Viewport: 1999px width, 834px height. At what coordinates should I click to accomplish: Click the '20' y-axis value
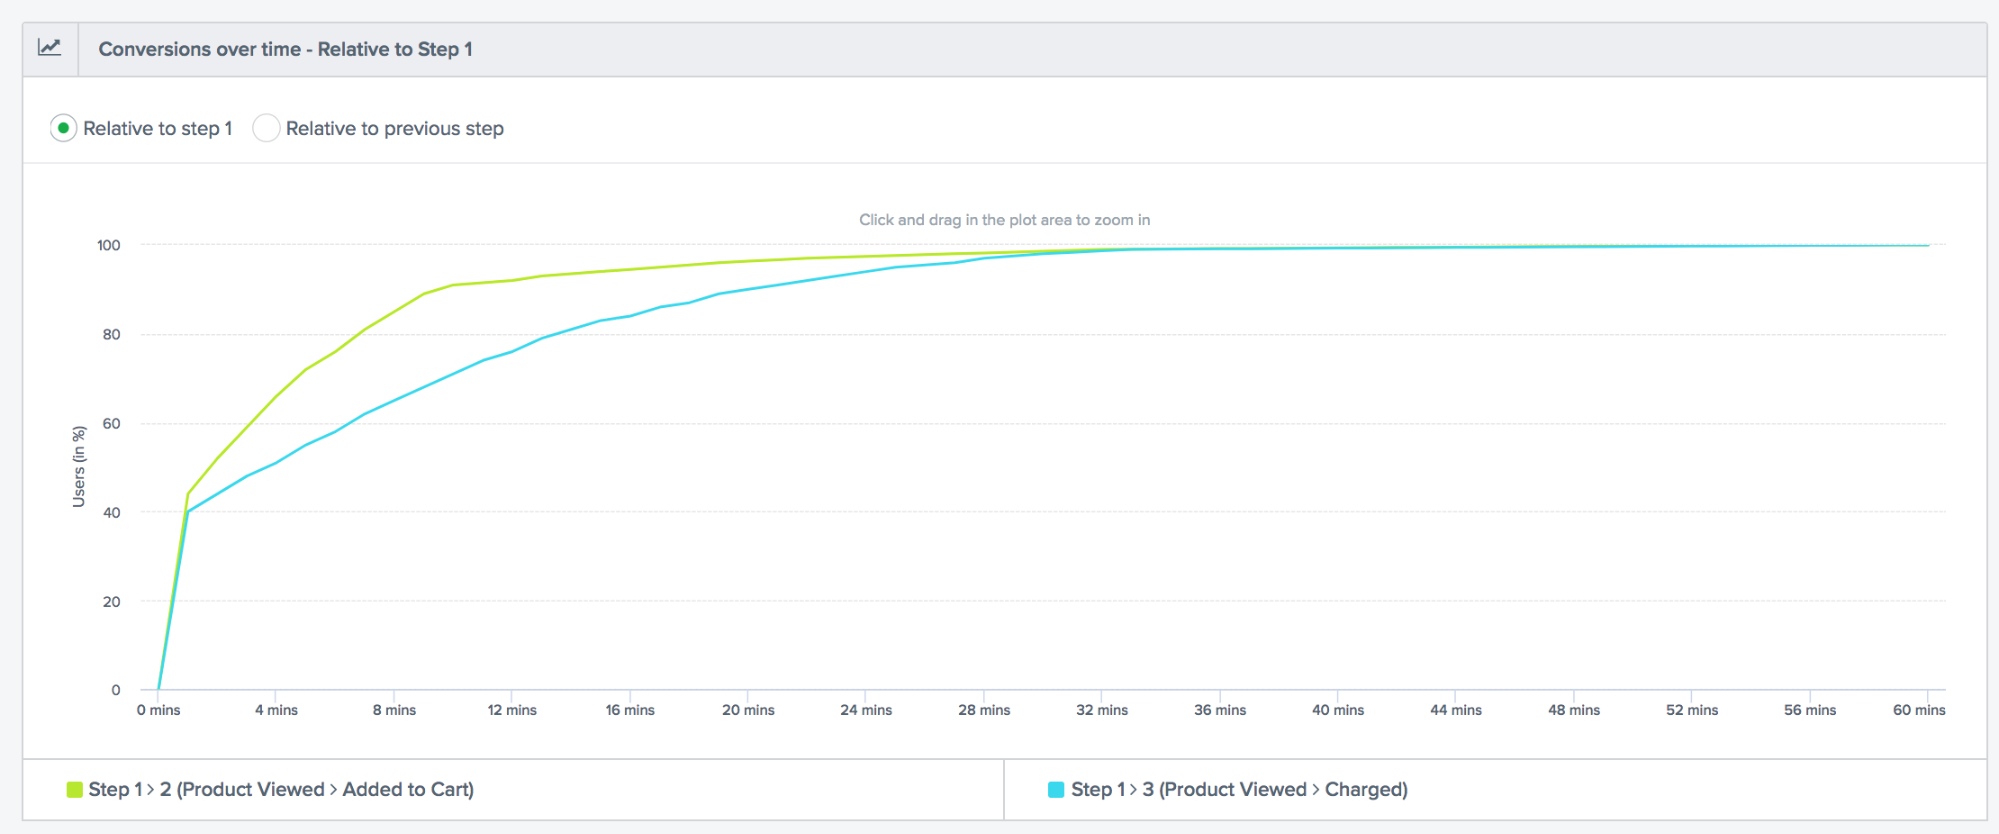(x=111, y=601)
